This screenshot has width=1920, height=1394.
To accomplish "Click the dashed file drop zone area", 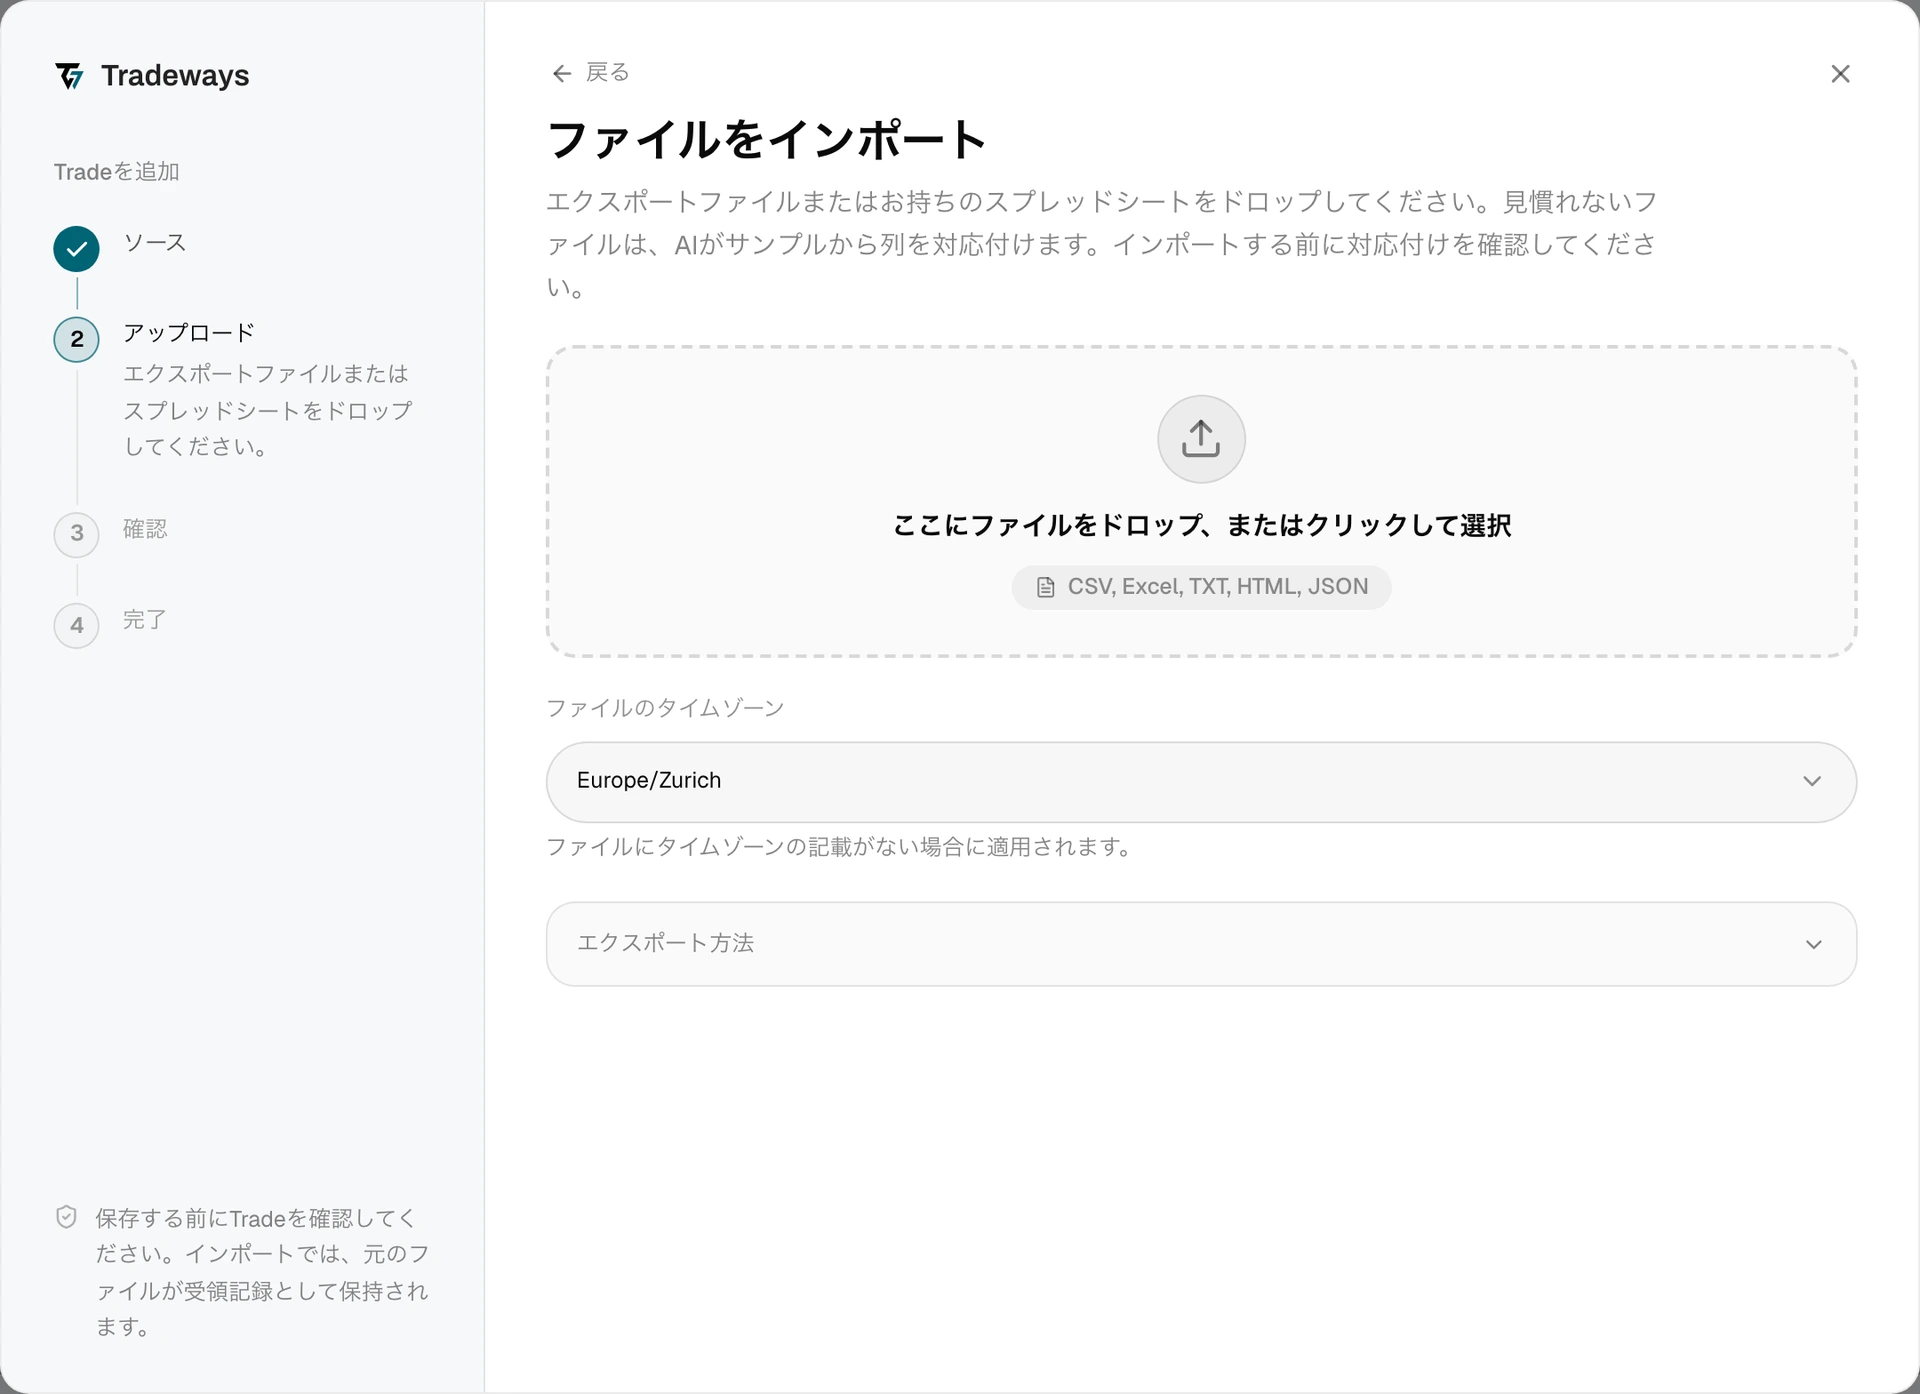I will [x=1201, y=502].
